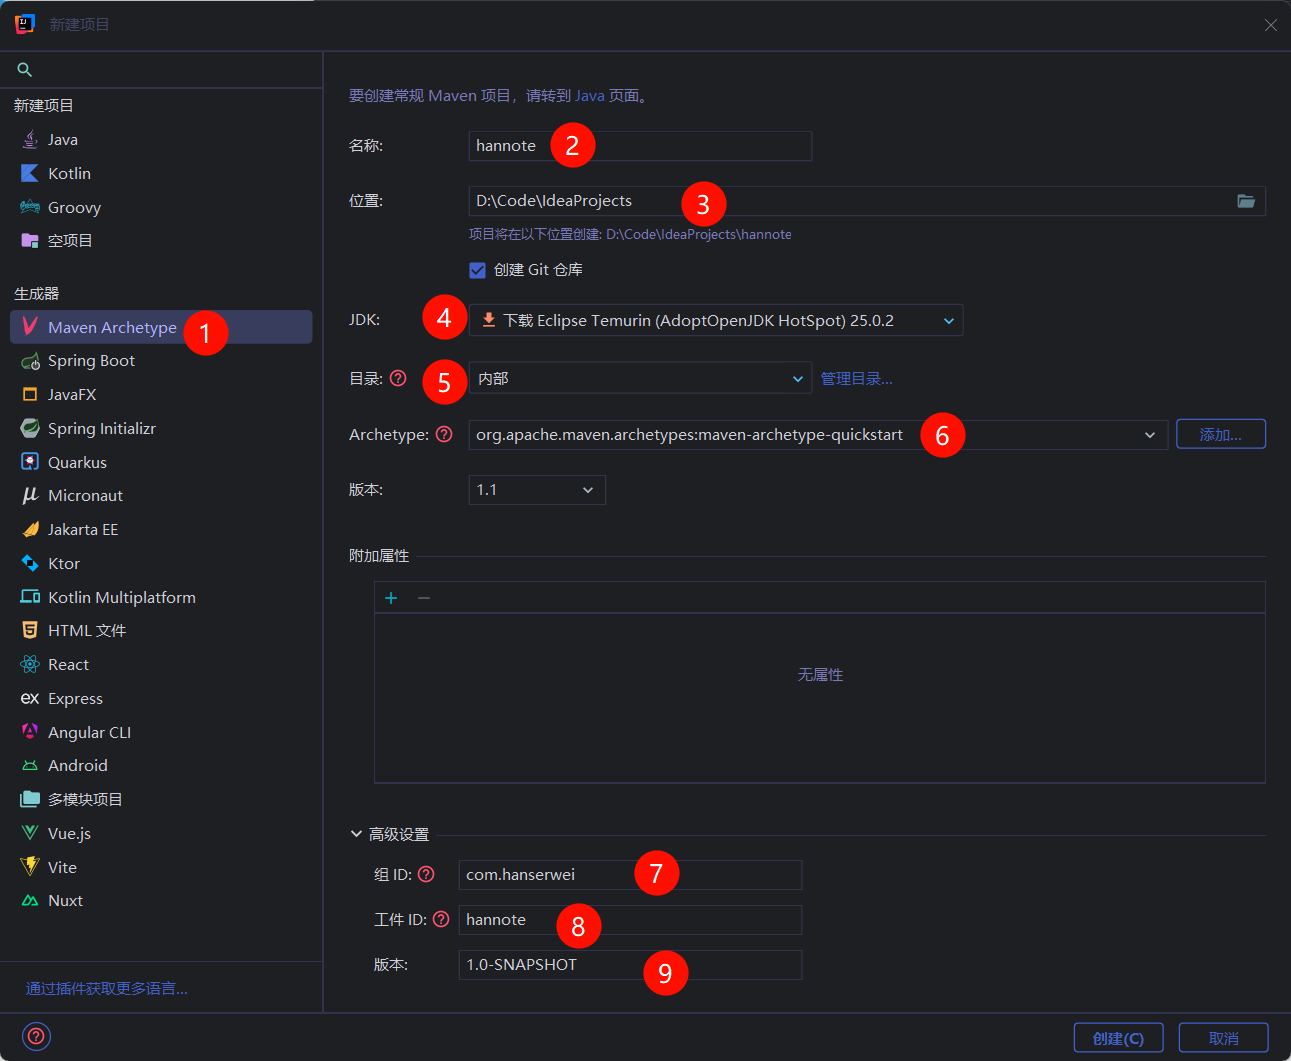Click the help question mark button at bottom-left
The width and height of the screenshot is (1291, 1061).
(36, 1037)
